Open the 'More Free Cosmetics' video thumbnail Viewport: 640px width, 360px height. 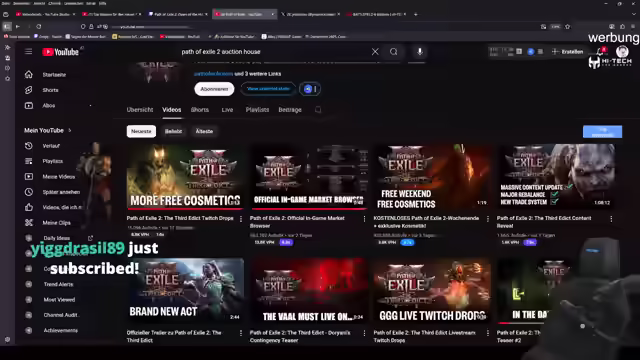point(185,177)
